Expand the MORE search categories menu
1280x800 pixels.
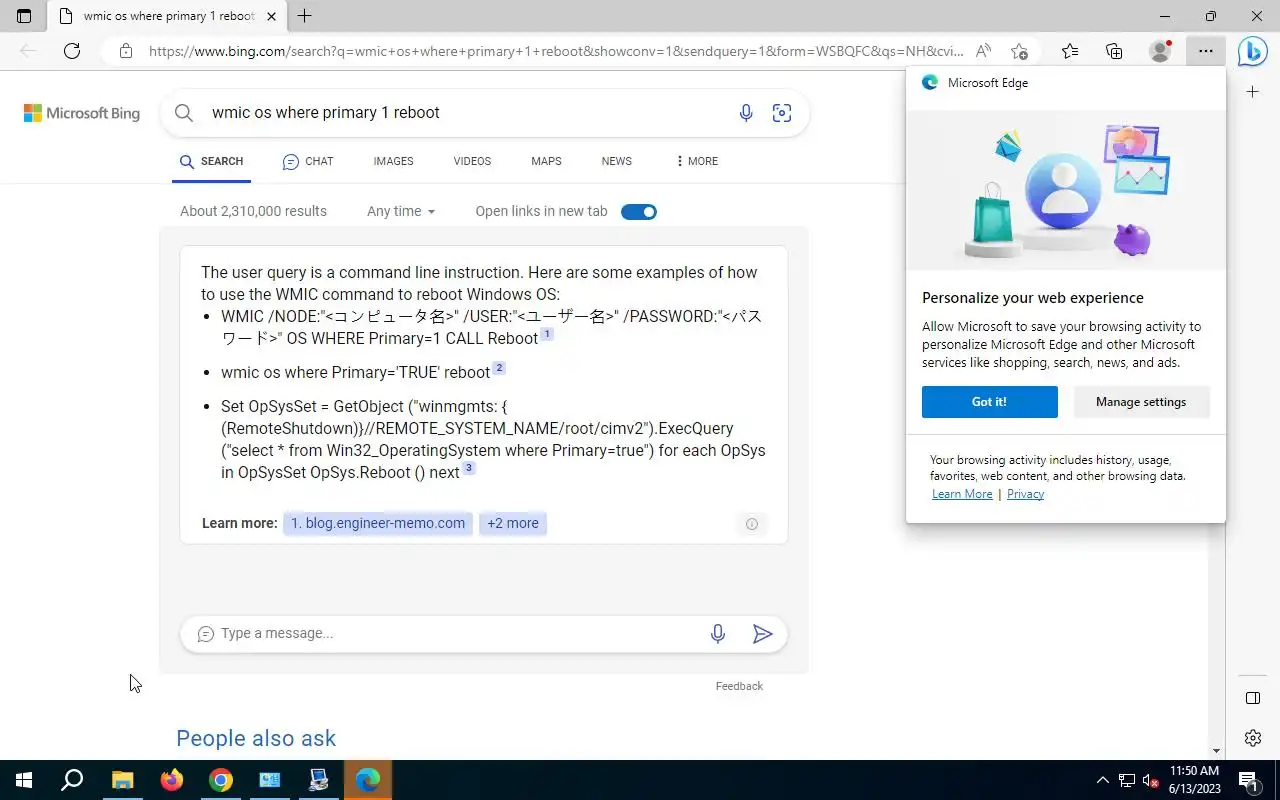[697, 161]
